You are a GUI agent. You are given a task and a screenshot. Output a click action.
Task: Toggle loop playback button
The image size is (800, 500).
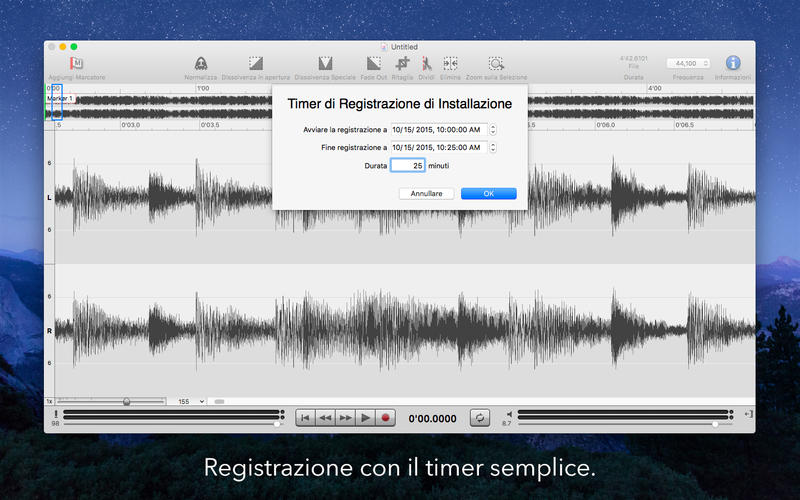[x=480, y=418]
